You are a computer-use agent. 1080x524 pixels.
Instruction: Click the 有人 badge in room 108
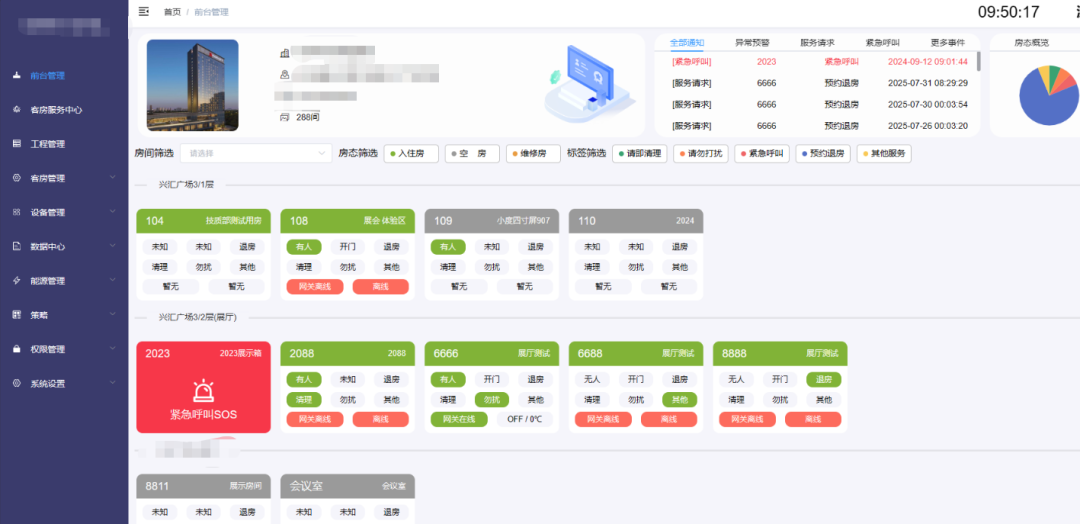(x=304, y=247)
